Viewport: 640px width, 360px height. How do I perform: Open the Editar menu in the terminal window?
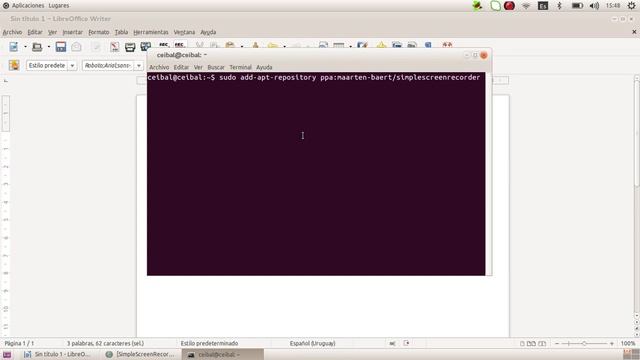(181, 67)
